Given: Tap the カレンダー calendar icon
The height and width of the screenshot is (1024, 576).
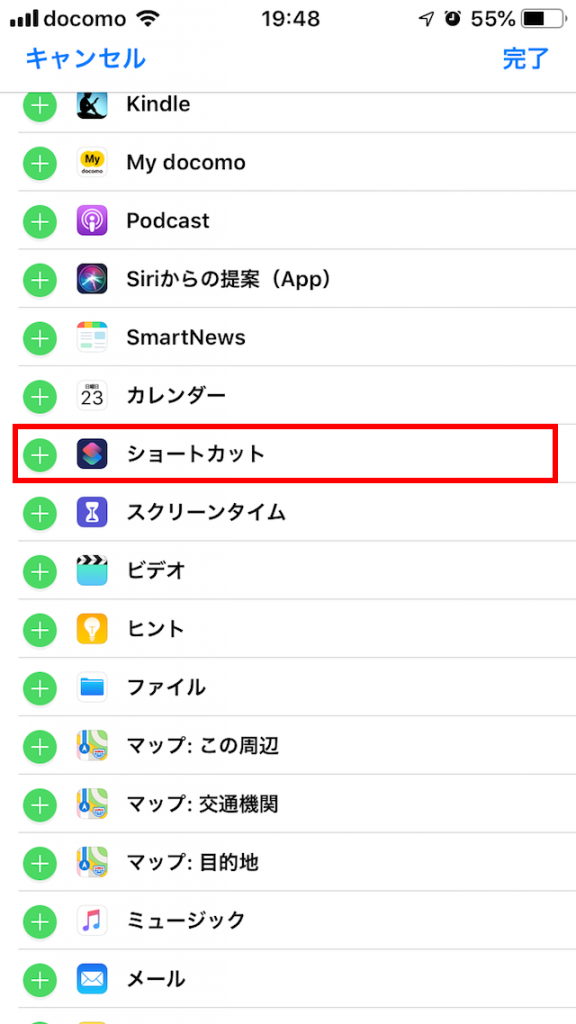Looking at the screenshot, I should coord(92,395).
